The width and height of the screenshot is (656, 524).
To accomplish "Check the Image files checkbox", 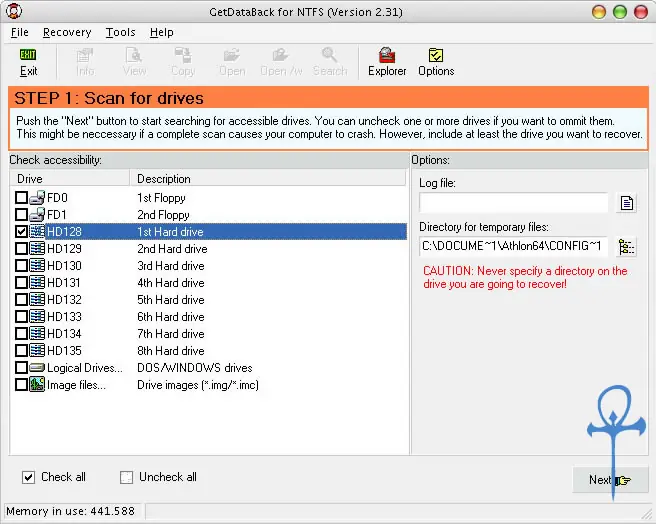I will click(x=21, y=384).
